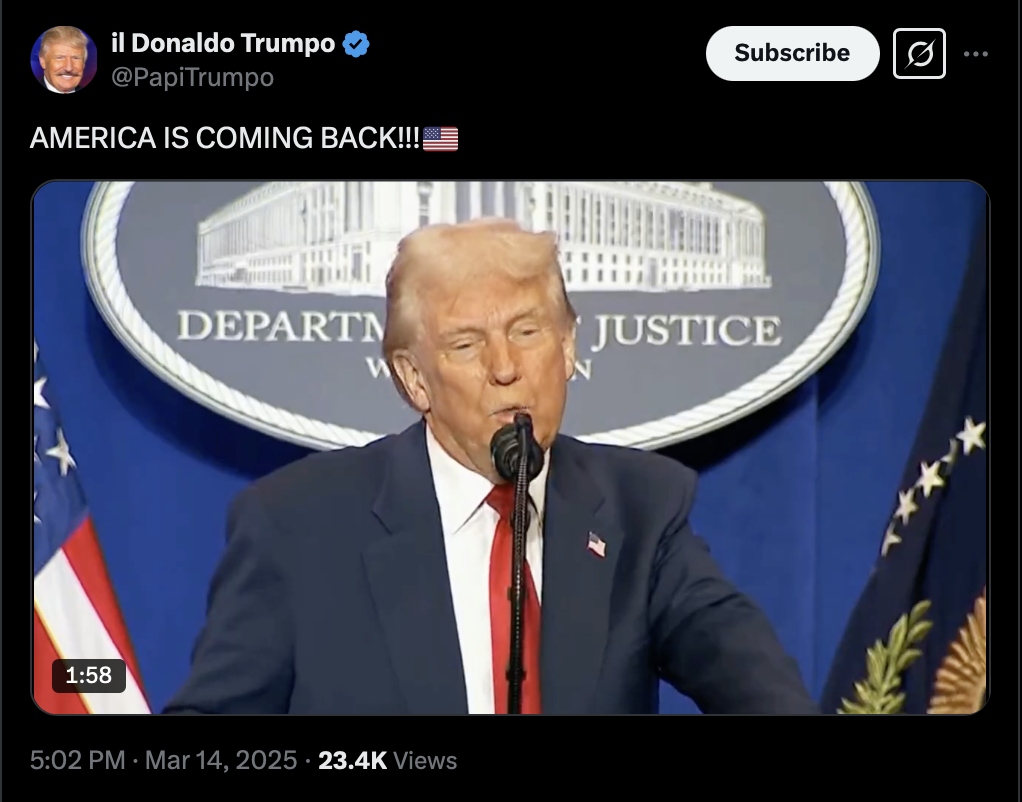Screen dimensions: 1022x802
Task: Click the 23.4K view count
Action: [x=353, y=760]
